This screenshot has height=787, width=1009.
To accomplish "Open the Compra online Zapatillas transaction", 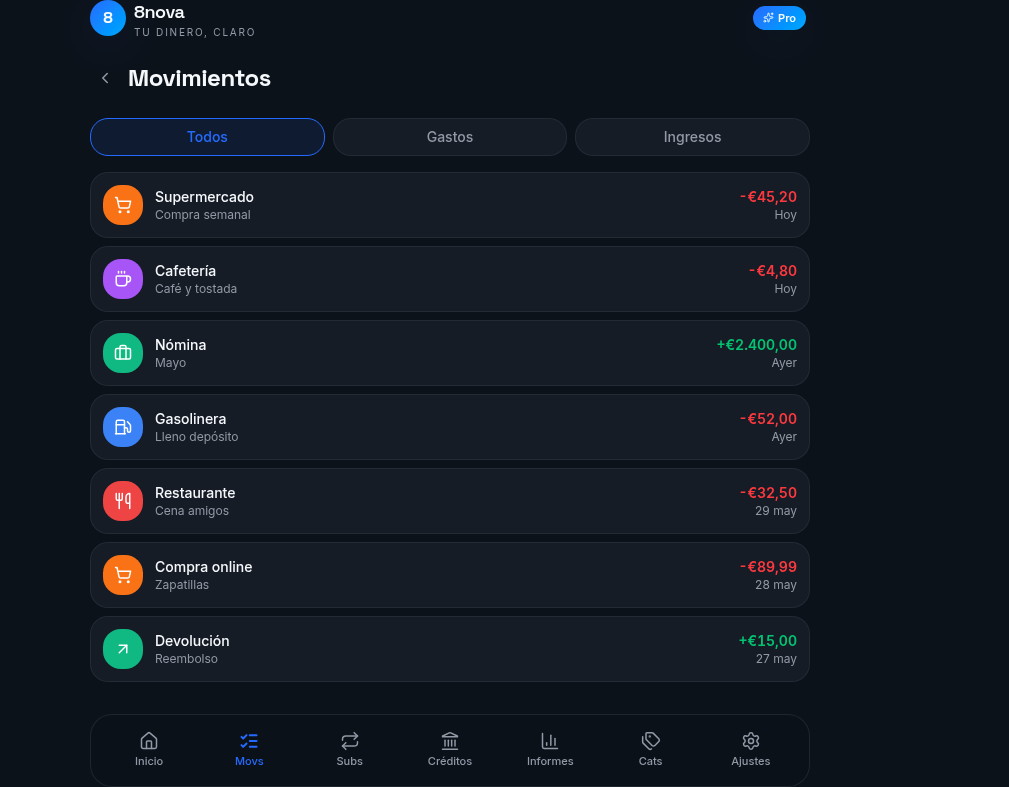I will tap(450, 575).
